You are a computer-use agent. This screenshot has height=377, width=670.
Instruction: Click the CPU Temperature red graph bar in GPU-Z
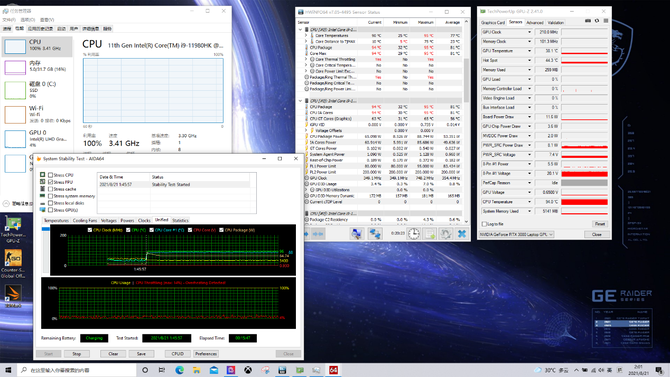(584, 202)
